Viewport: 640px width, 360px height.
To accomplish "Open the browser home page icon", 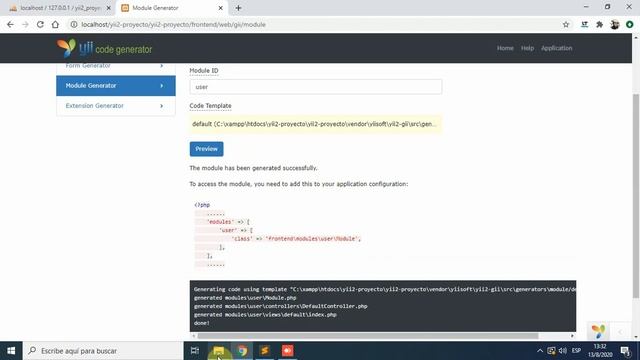I will (55, 24).
